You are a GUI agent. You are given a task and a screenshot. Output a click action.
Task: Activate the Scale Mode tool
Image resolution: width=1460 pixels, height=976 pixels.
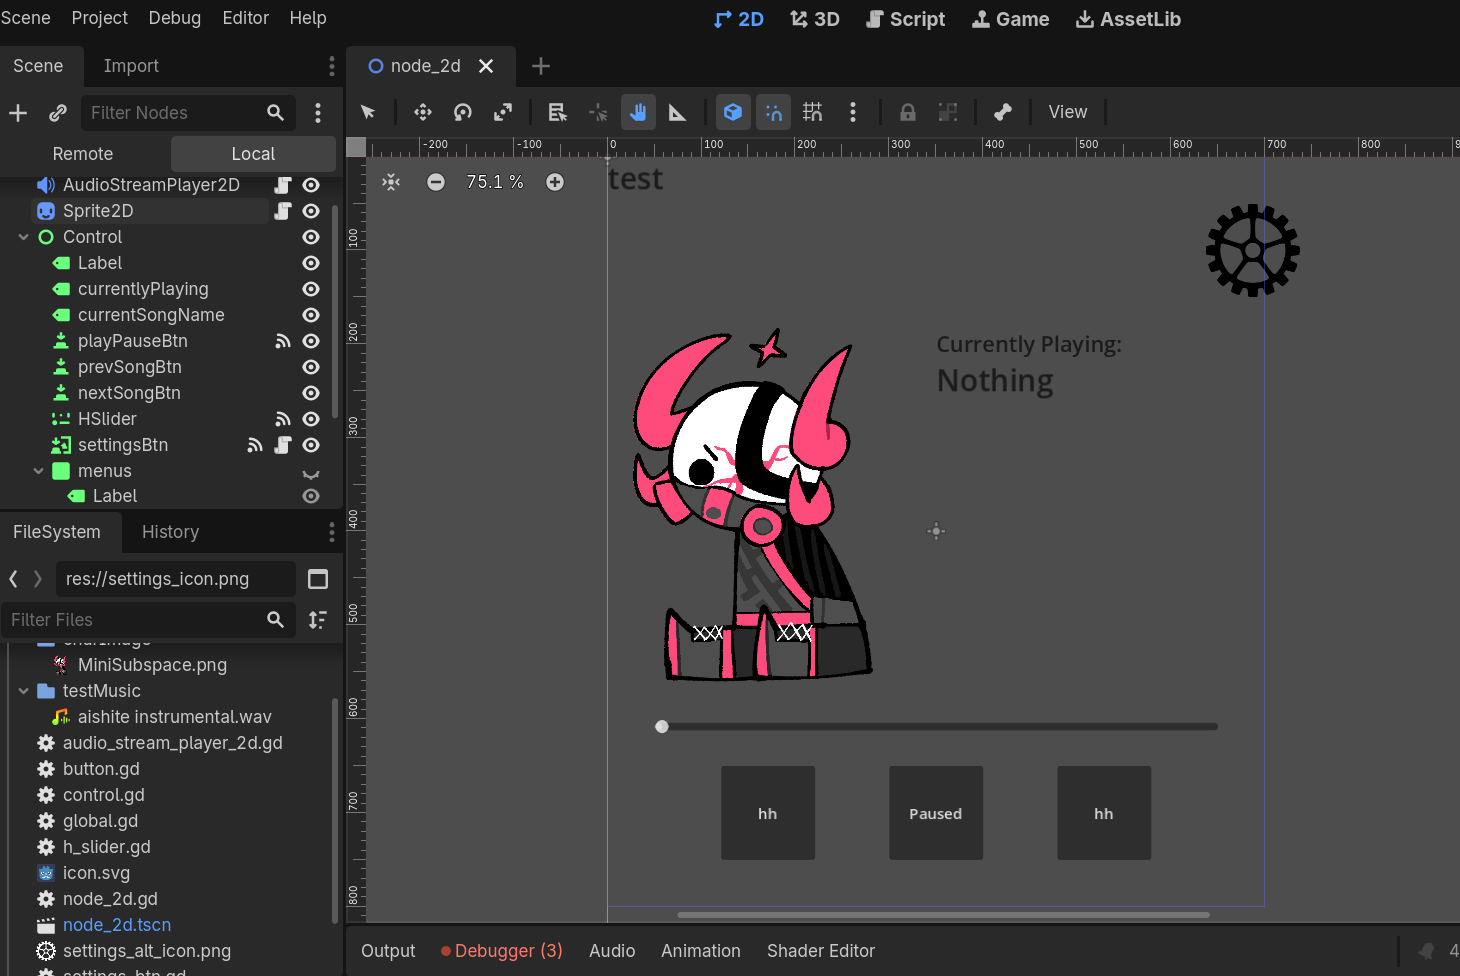click(x=503, y=112)
